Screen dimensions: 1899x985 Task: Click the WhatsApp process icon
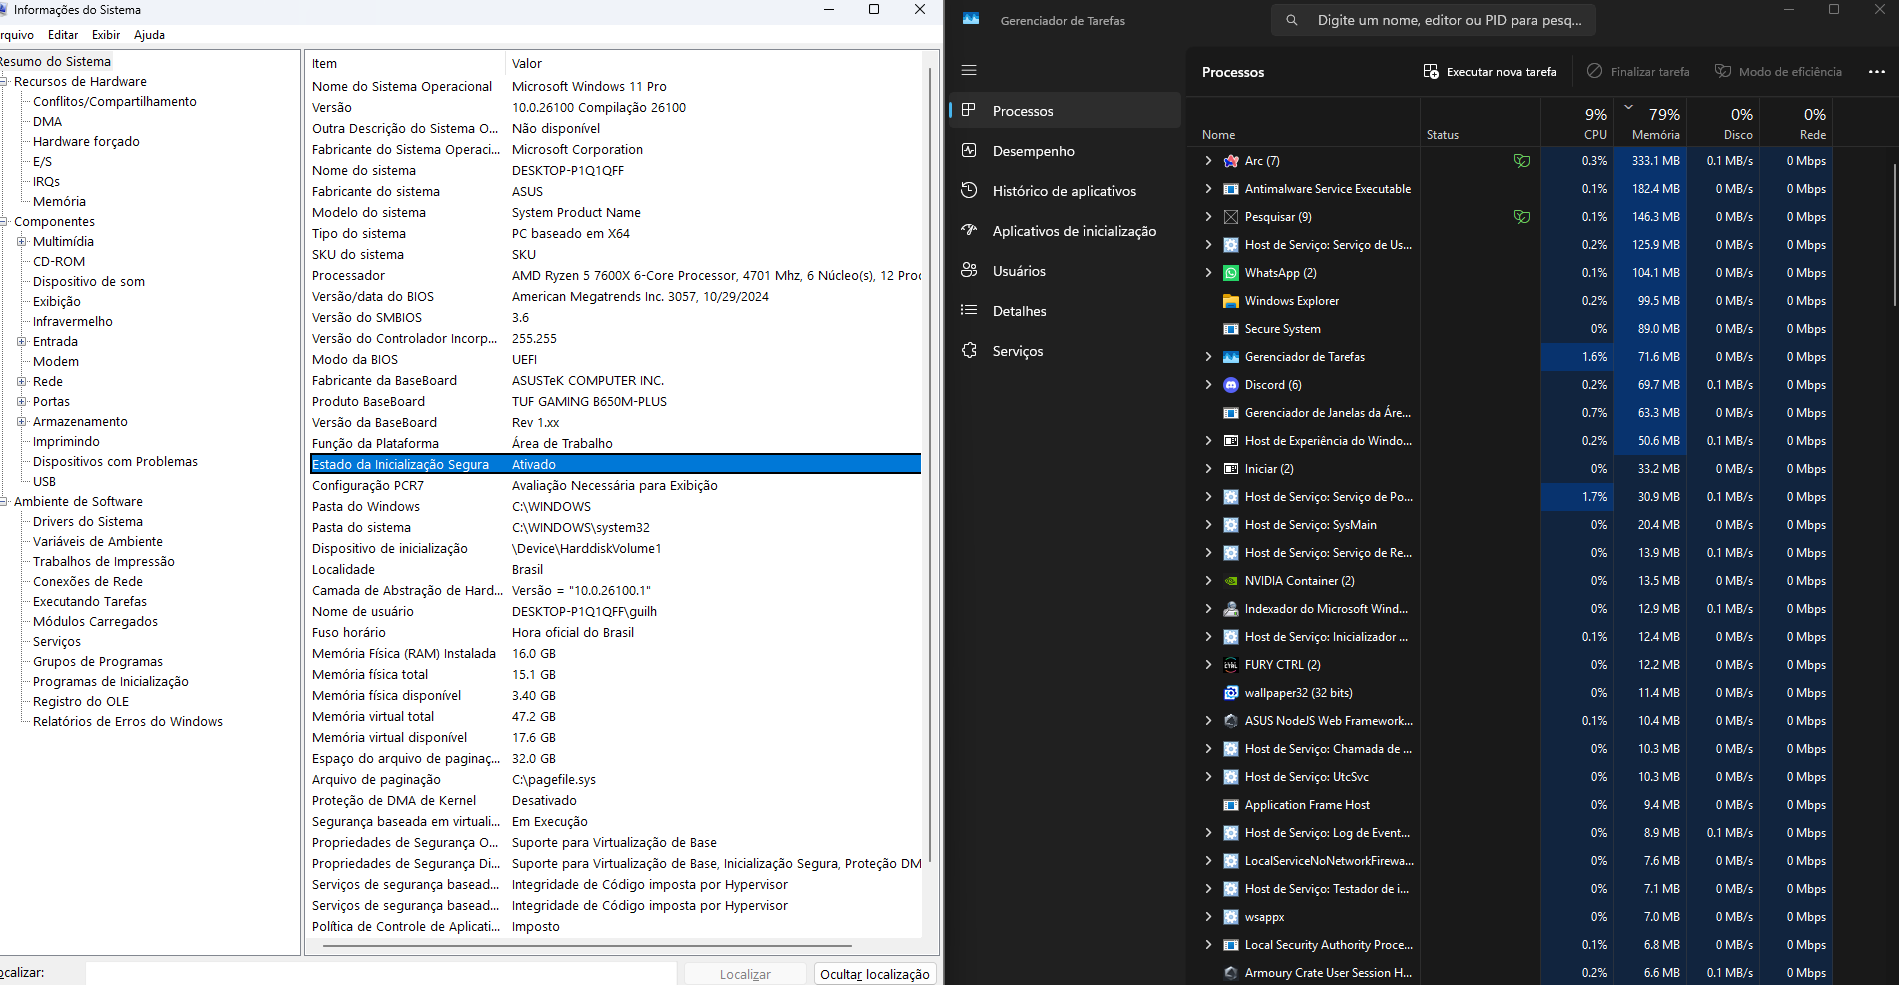pyautogui.click(x=1231, y=273)
